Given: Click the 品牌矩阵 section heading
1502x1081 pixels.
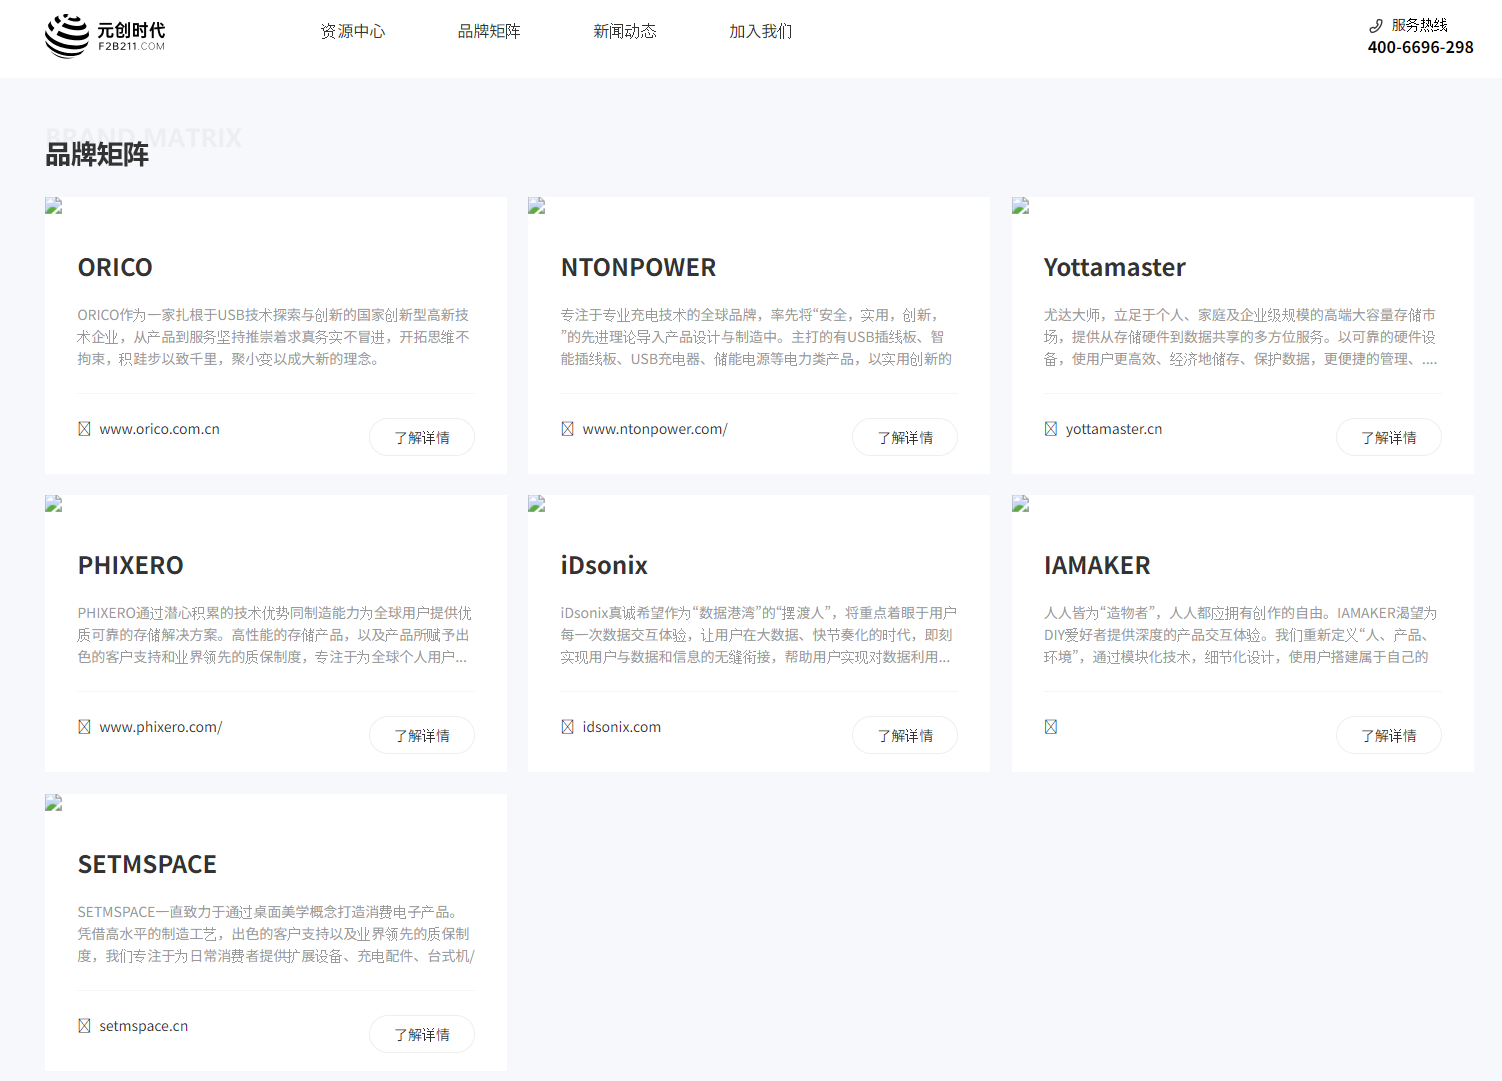Looking at the screenshot, I should click(x=97, y=154).
